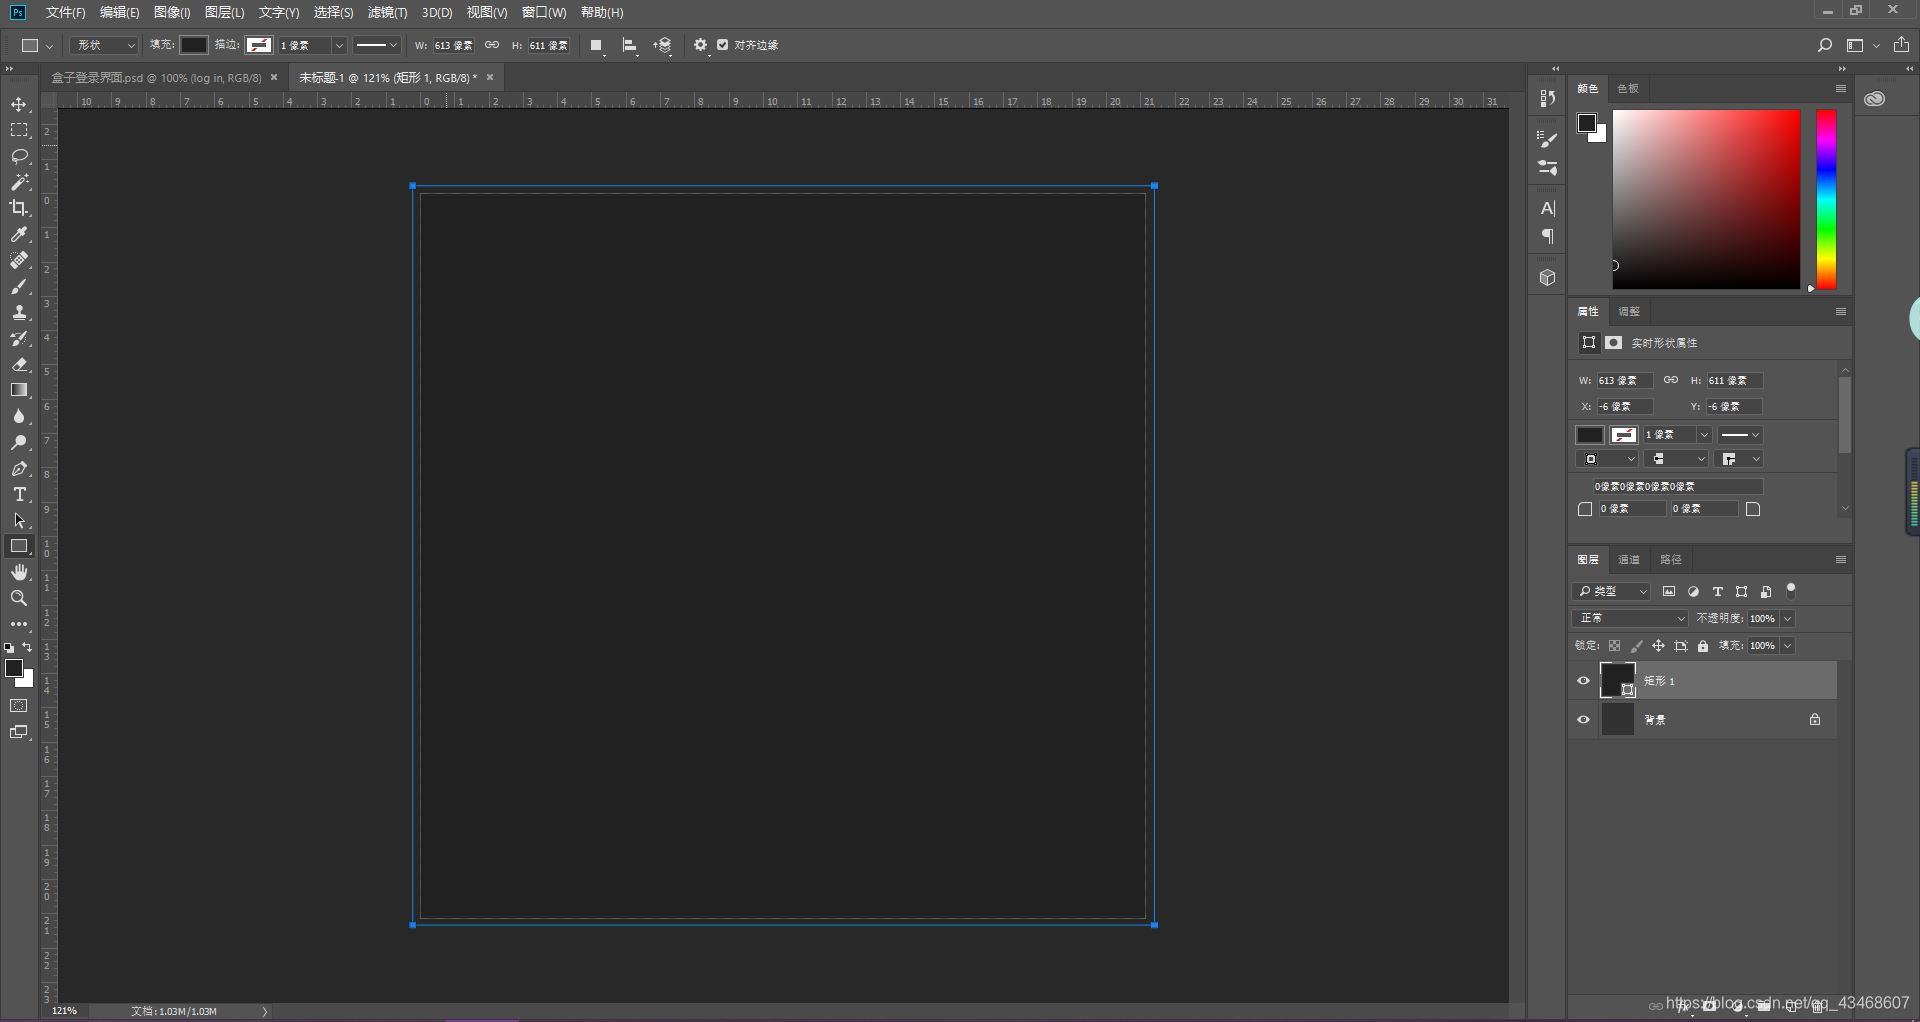Open the 文件(F) menu
Viewport: 1920px width, 1022px height.
[66, 12]
